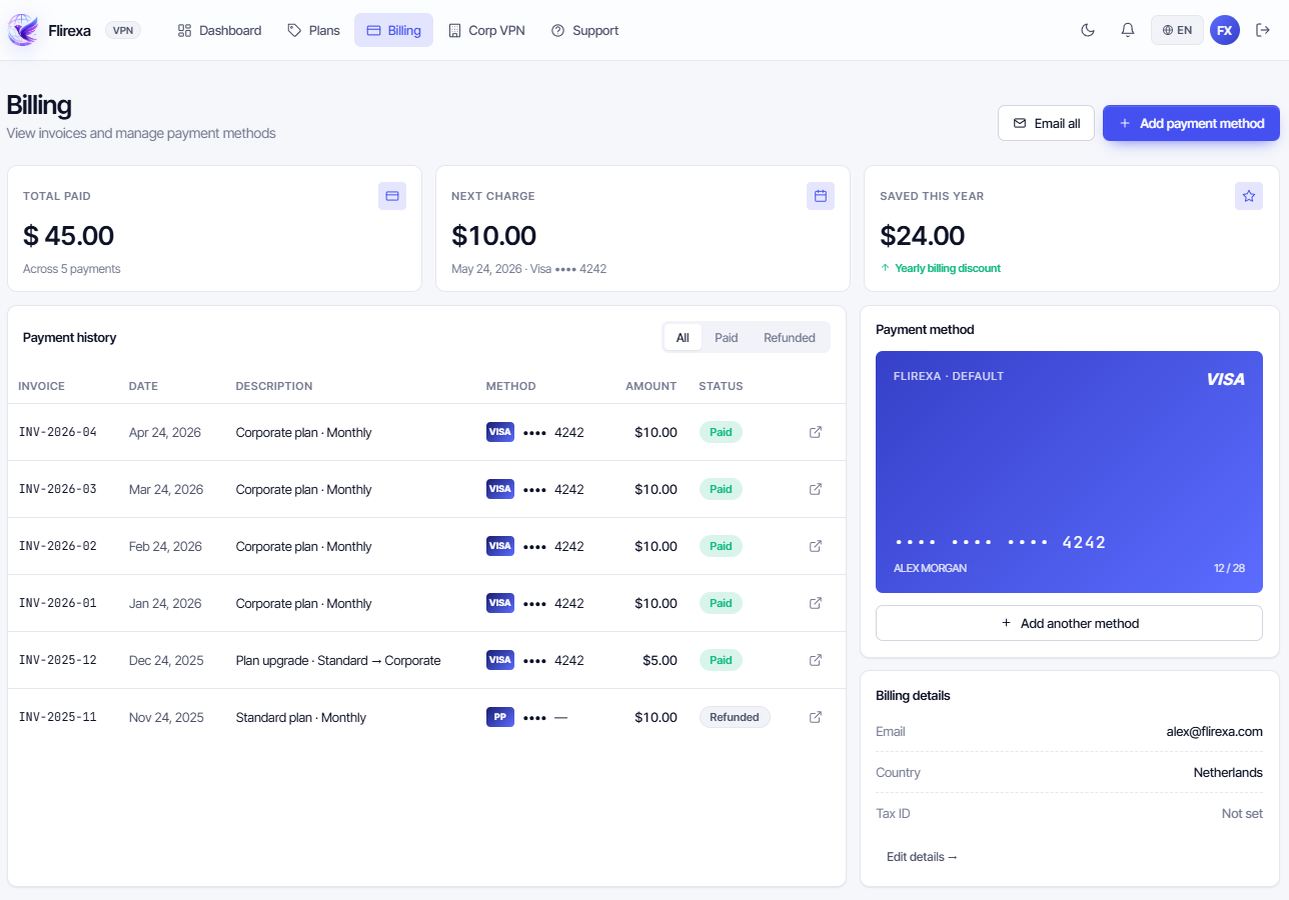Open notifications bell icon

1128,30
